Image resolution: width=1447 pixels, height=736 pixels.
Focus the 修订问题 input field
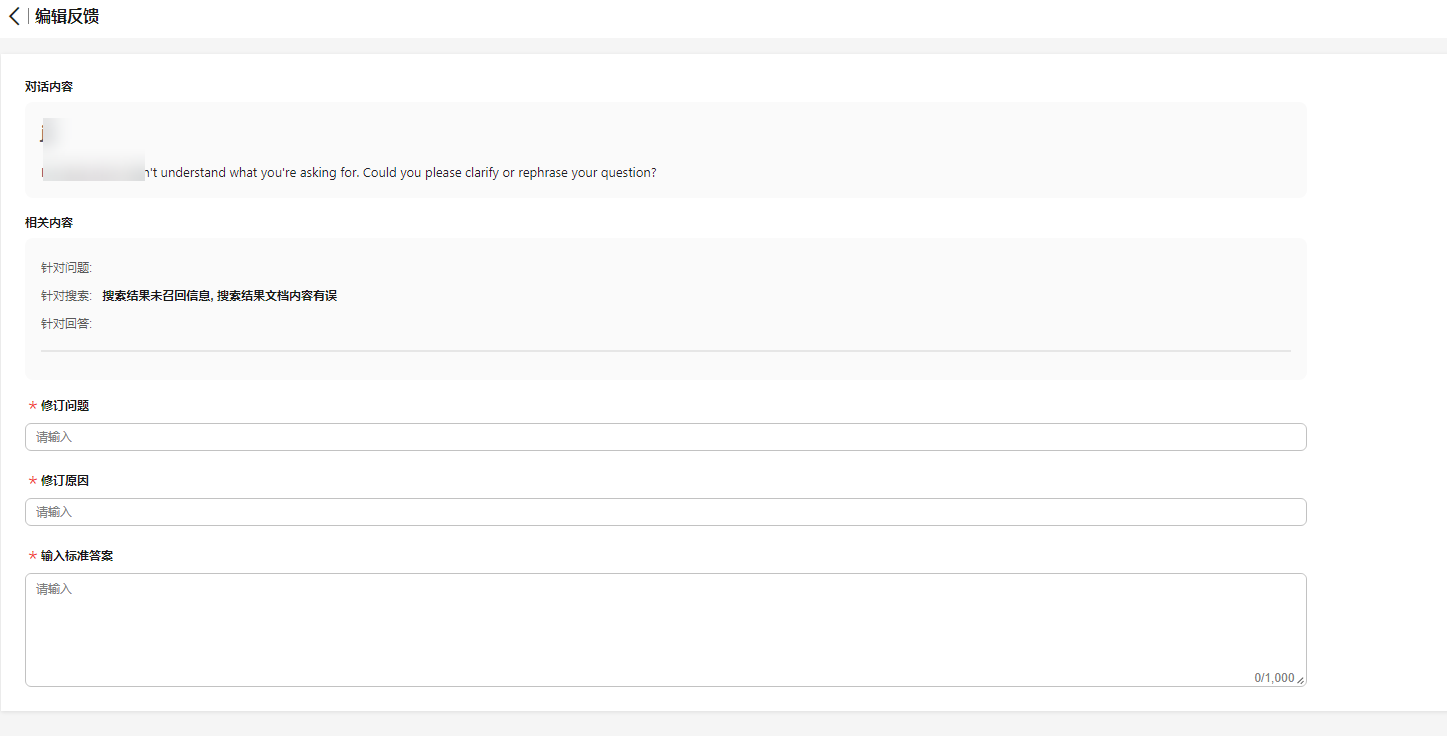[665, 437]
